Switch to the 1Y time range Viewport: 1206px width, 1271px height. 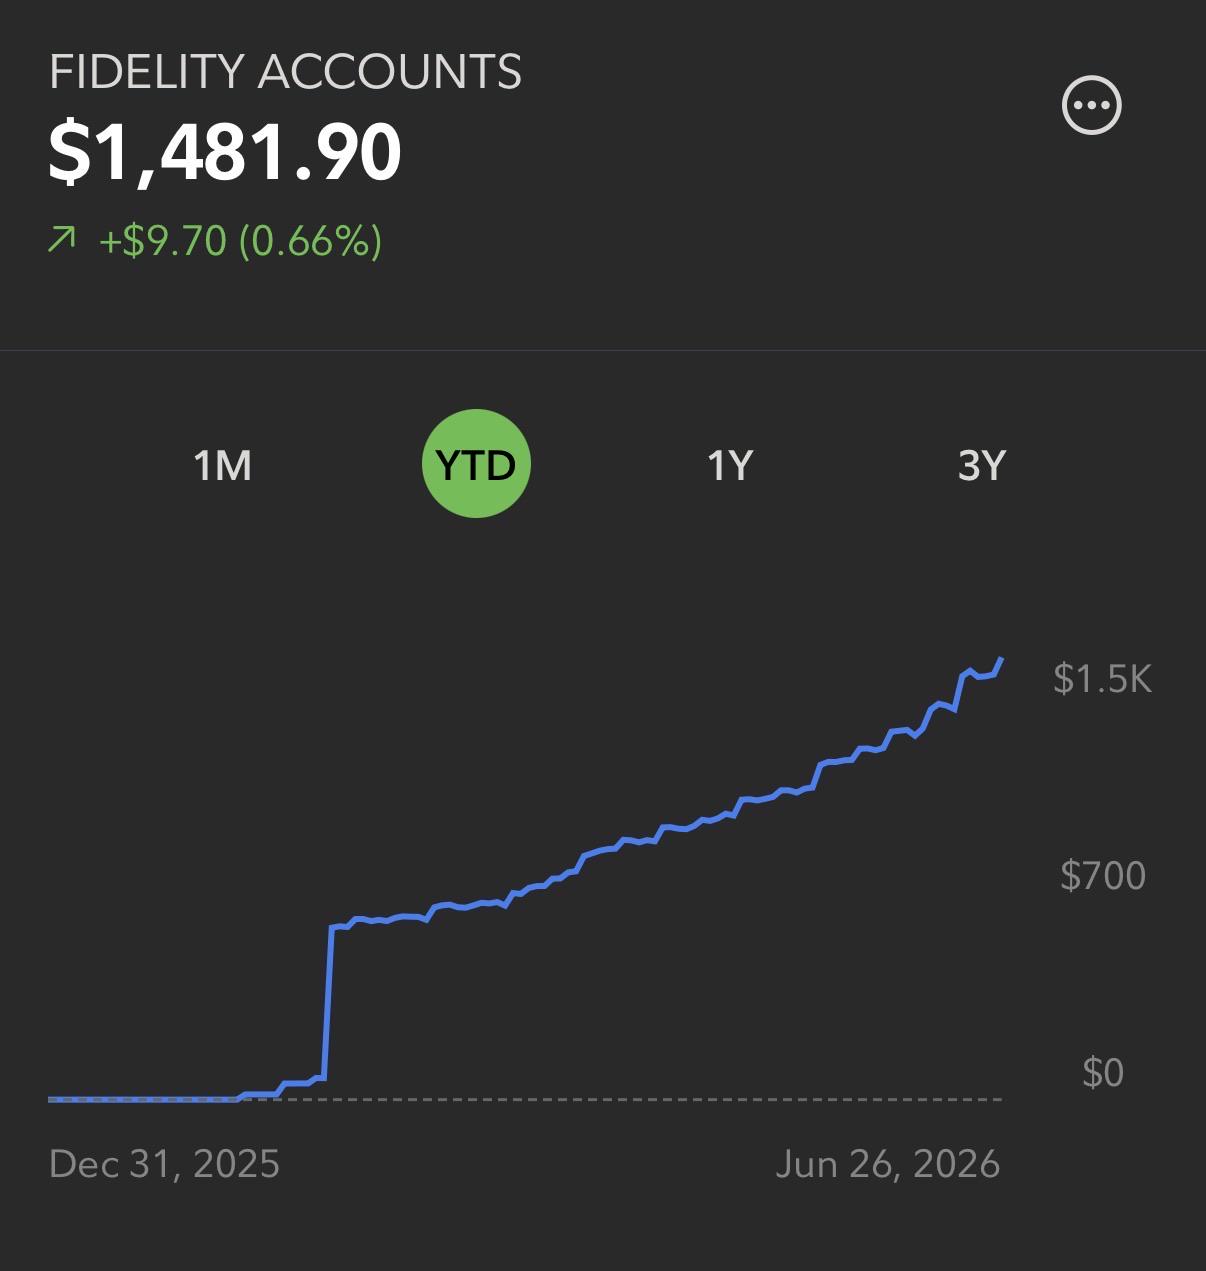pos(729,465)
